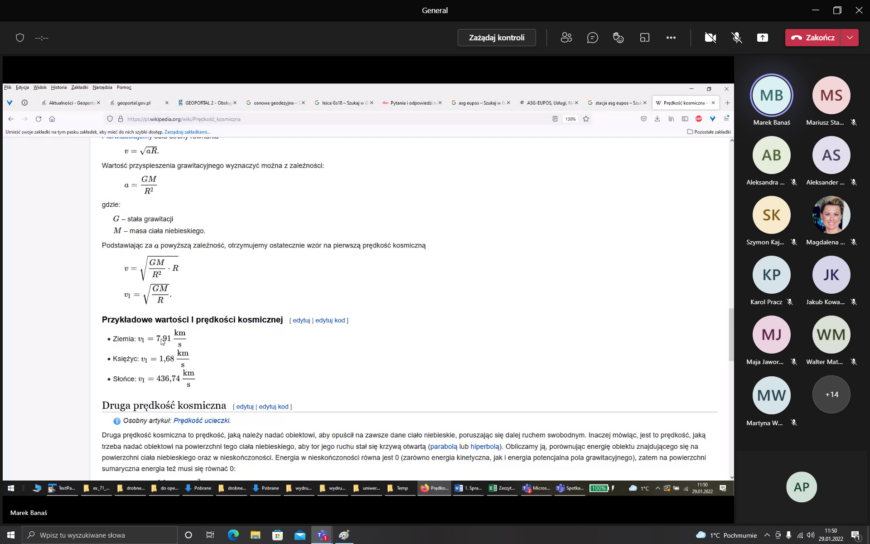870x544 pixels.
Task: Click the hiperbolą link in the article
Action: coord(484,446)
